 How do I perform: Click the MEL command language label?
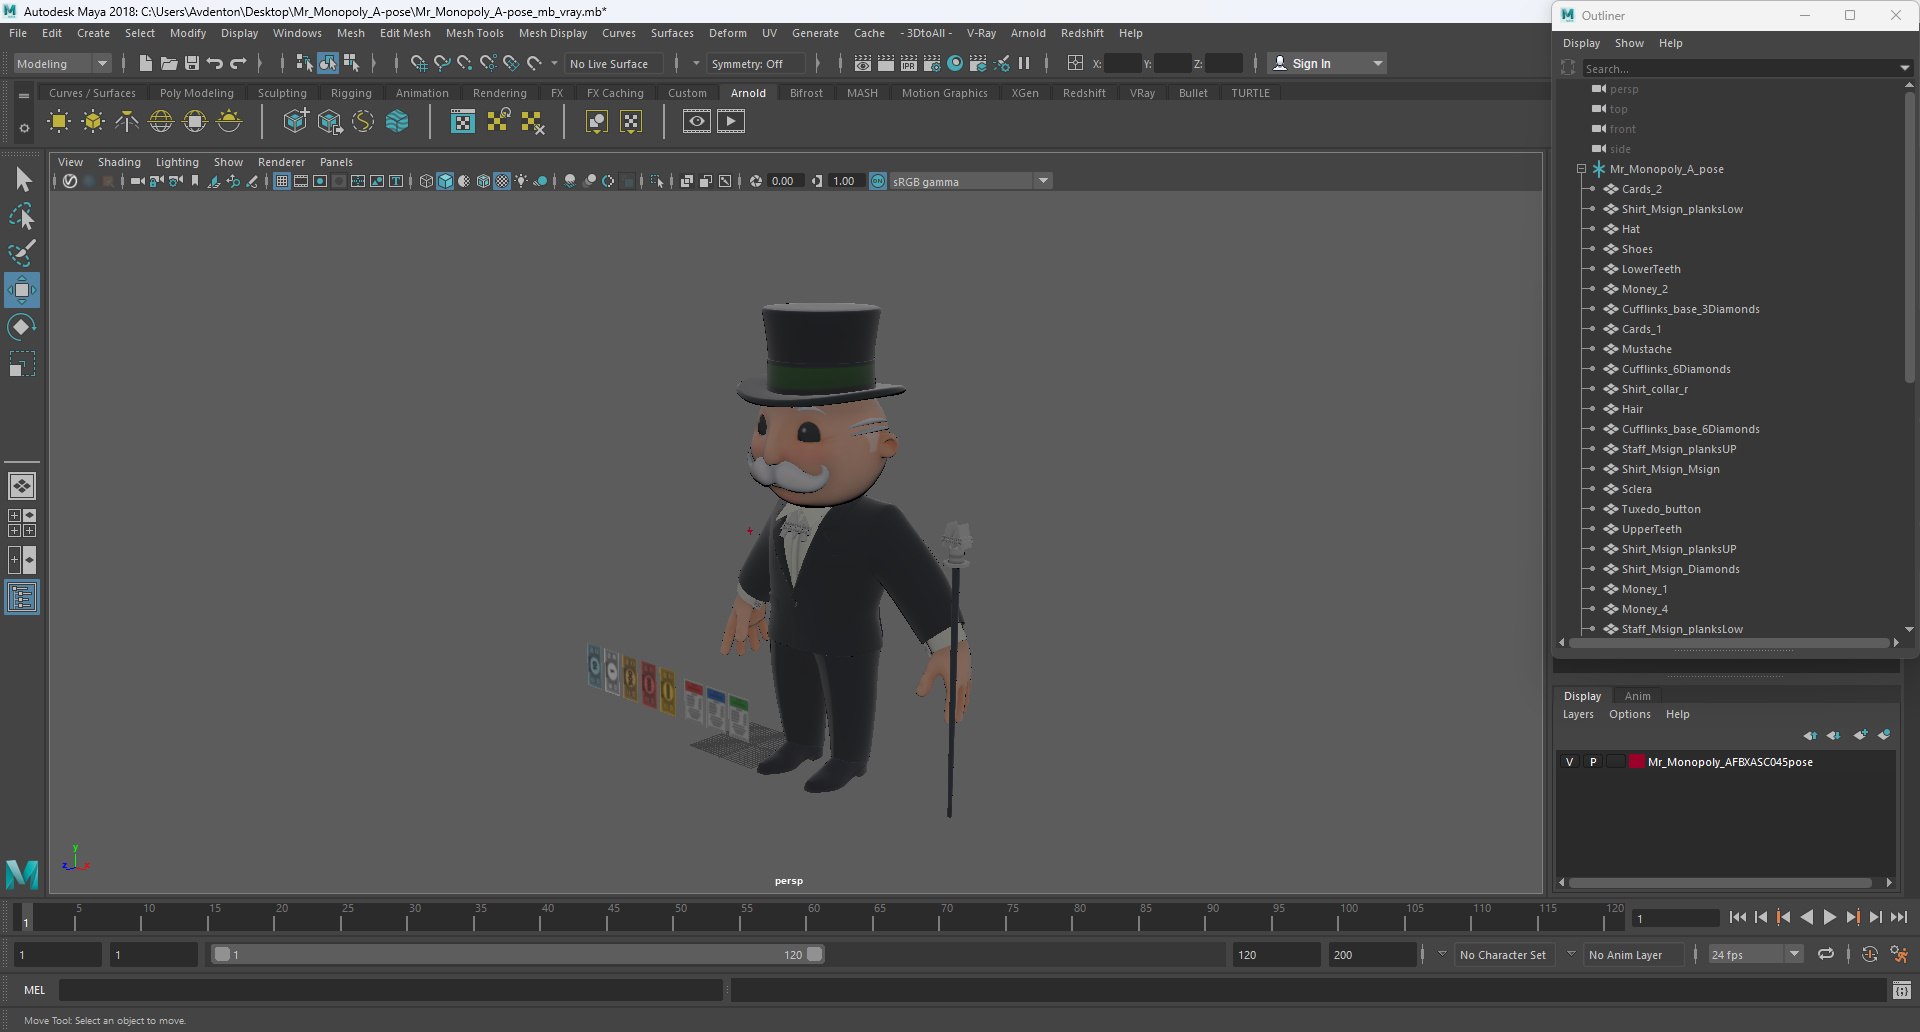35,990
